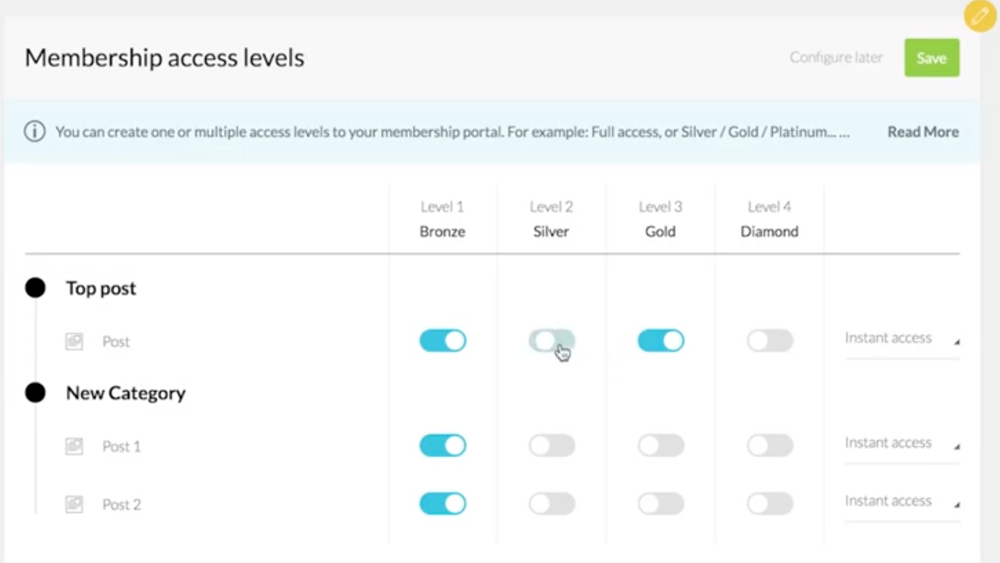Open Instant access dropdown for Post 1
Screen dimensions: 1000x563
[x=901, y=443]
